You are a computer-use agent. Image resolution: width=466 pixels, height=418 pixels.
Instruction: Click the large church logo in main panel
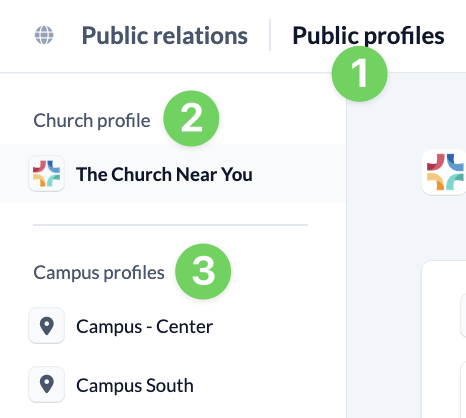444,172
